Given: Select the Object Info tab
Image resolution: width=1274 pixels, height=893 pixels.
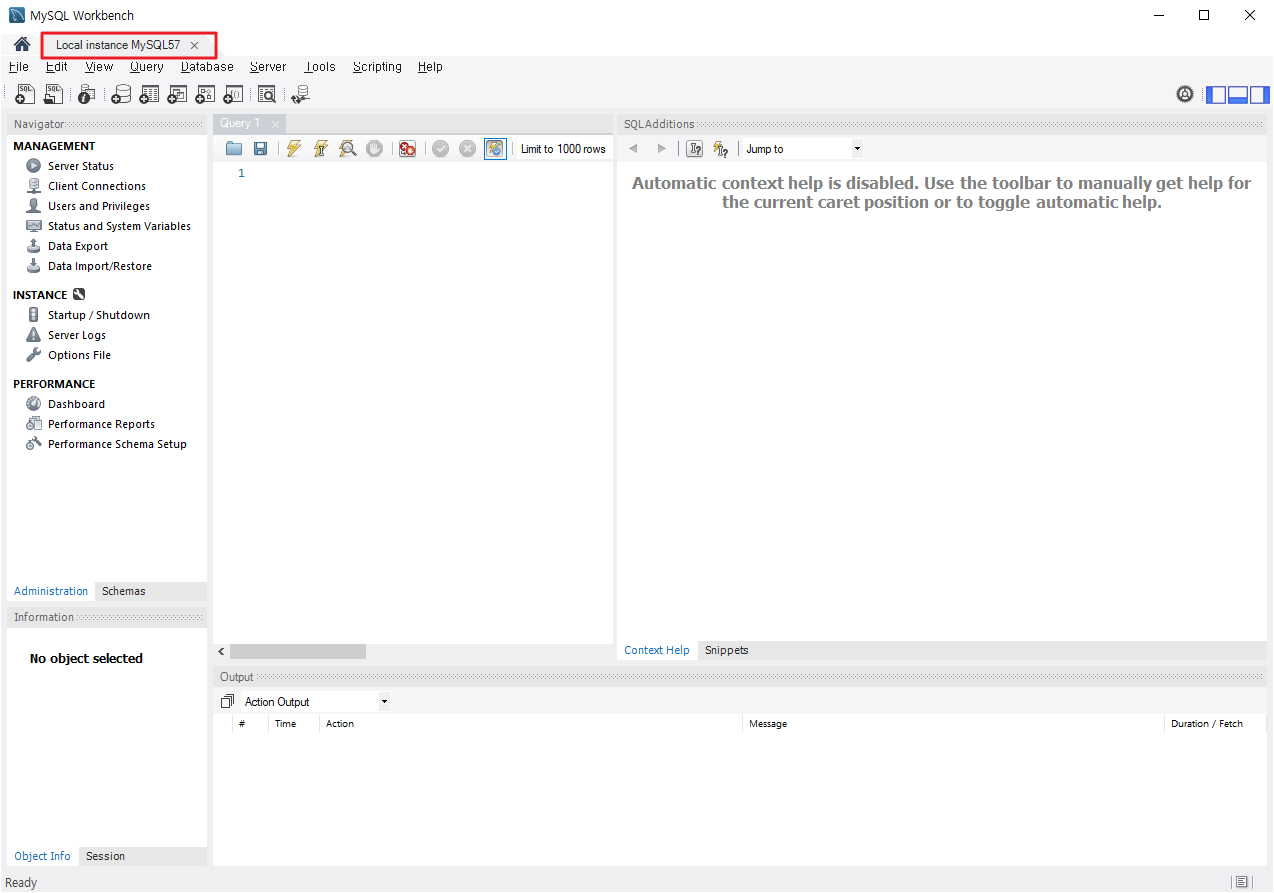Looking at the screenshot, I should [x=42, y=856].
